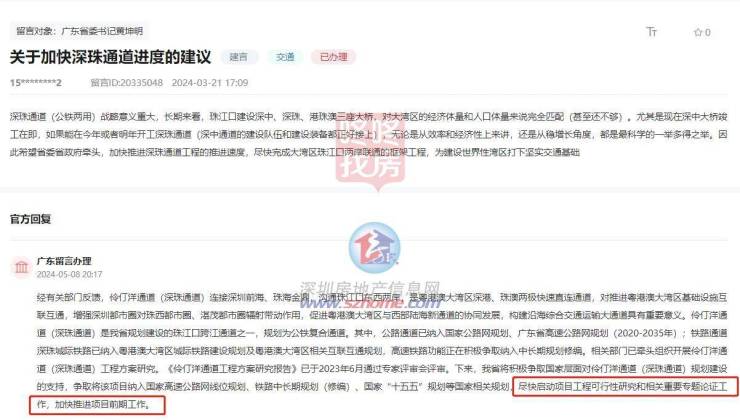Click the red 找房 watermark logo
This screenshot has width=740, height=420.
(x=371, y=150)
